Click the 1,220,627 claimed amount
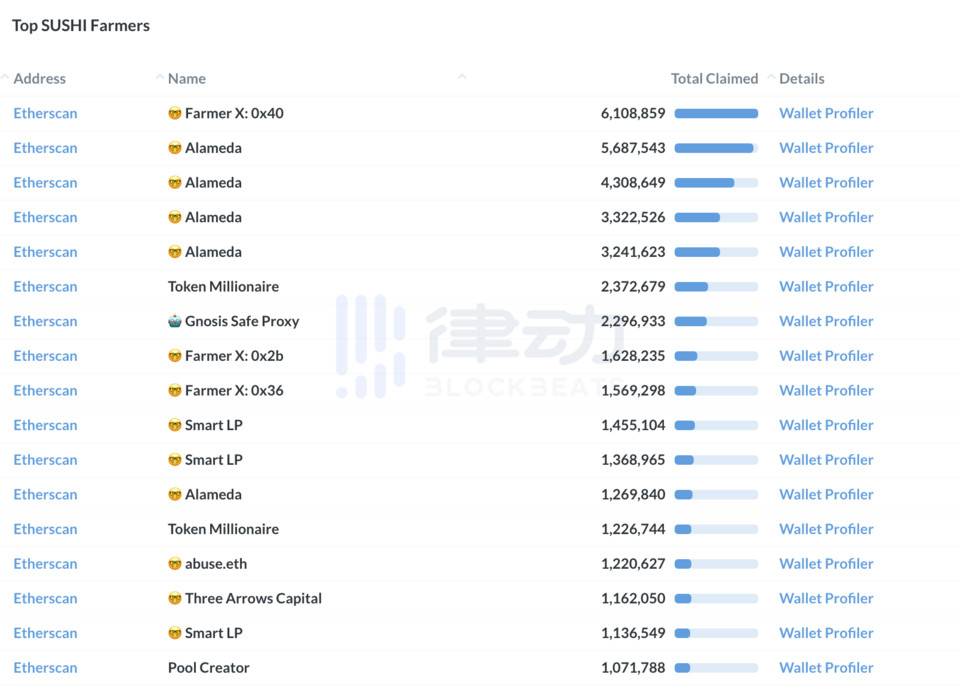960x693 pixels. [633, 564]
